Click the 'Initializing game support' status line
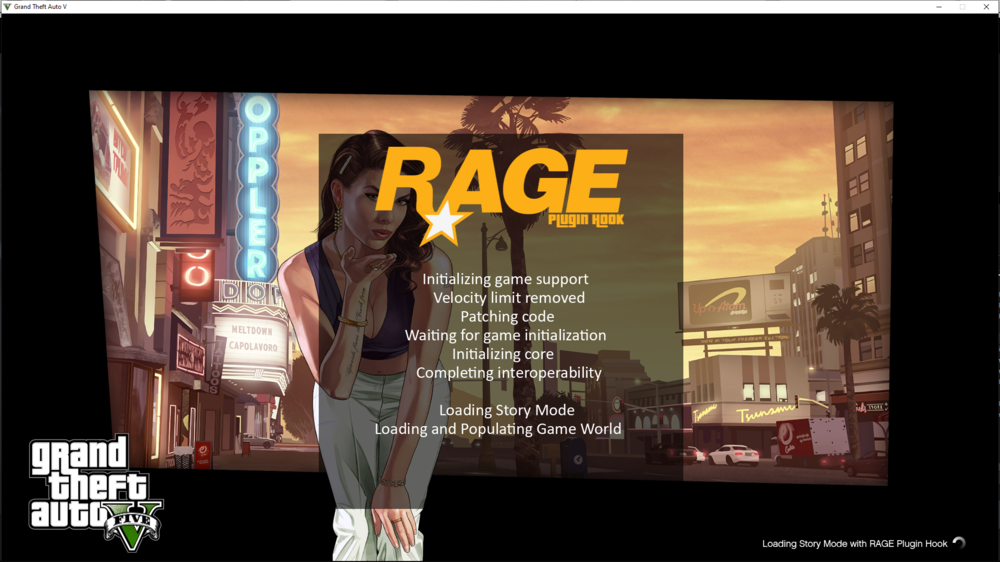The image size is (1000, 562). [x=505, y=279]
